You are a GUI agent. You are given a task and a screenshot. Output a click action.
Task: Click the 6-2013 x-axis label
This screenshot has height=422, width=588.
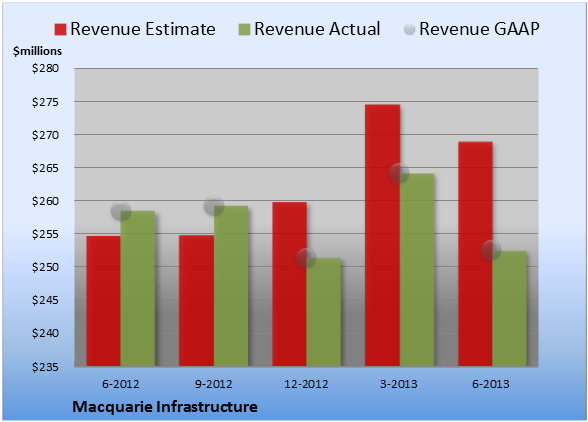491,384
